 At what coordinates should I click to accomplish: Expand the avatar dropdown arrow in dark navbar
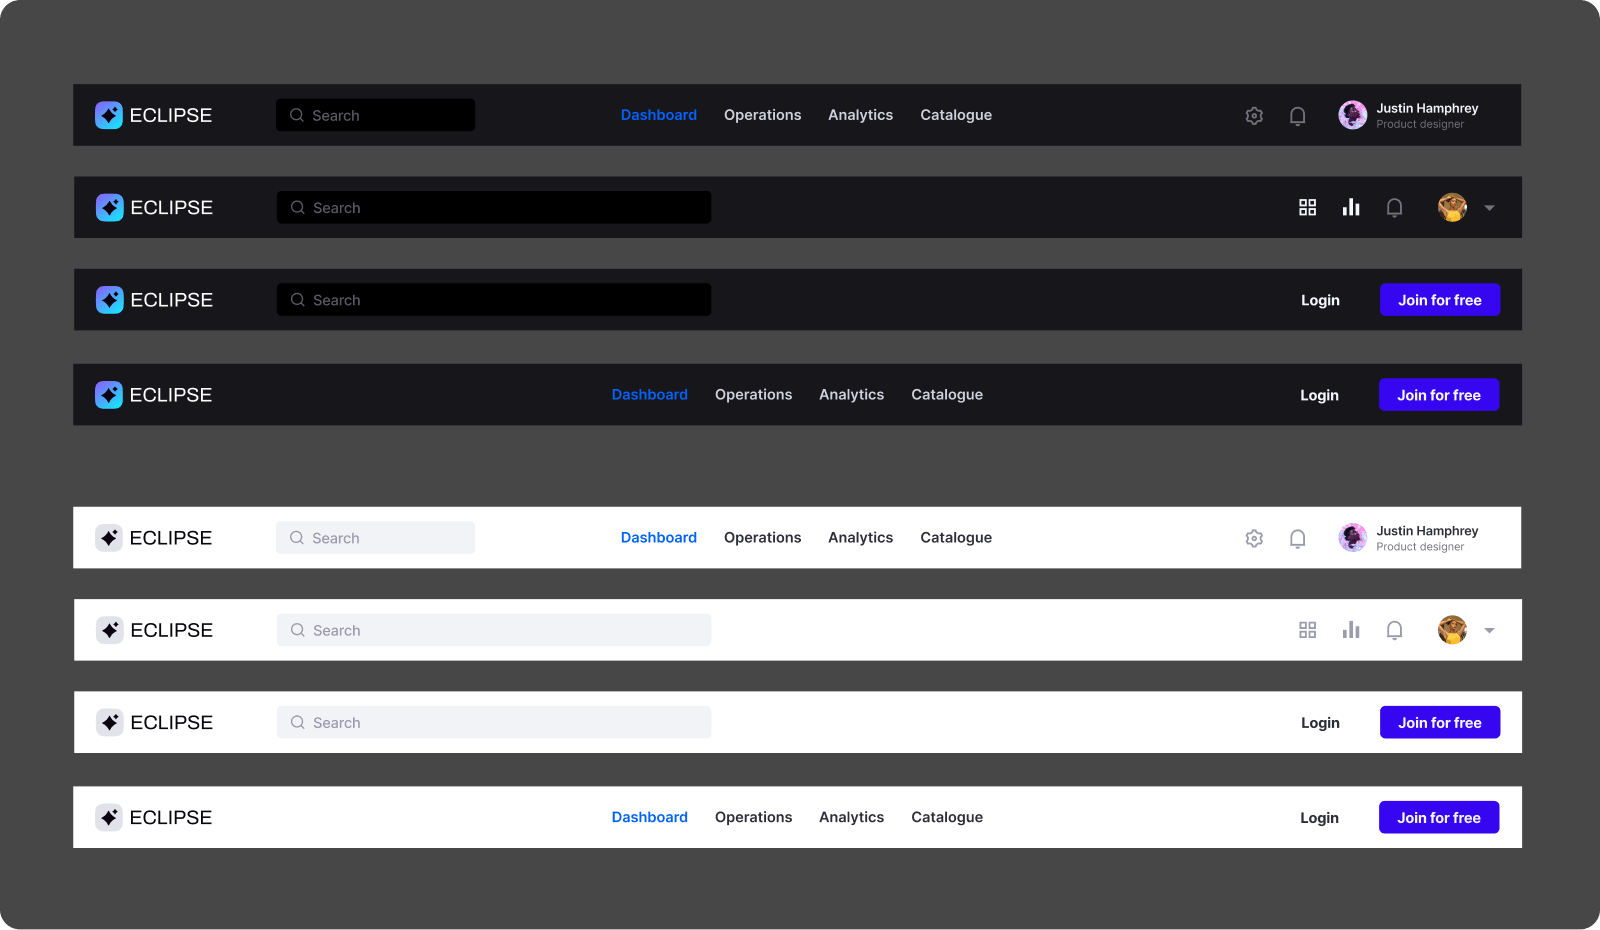tap(1489, 208)
